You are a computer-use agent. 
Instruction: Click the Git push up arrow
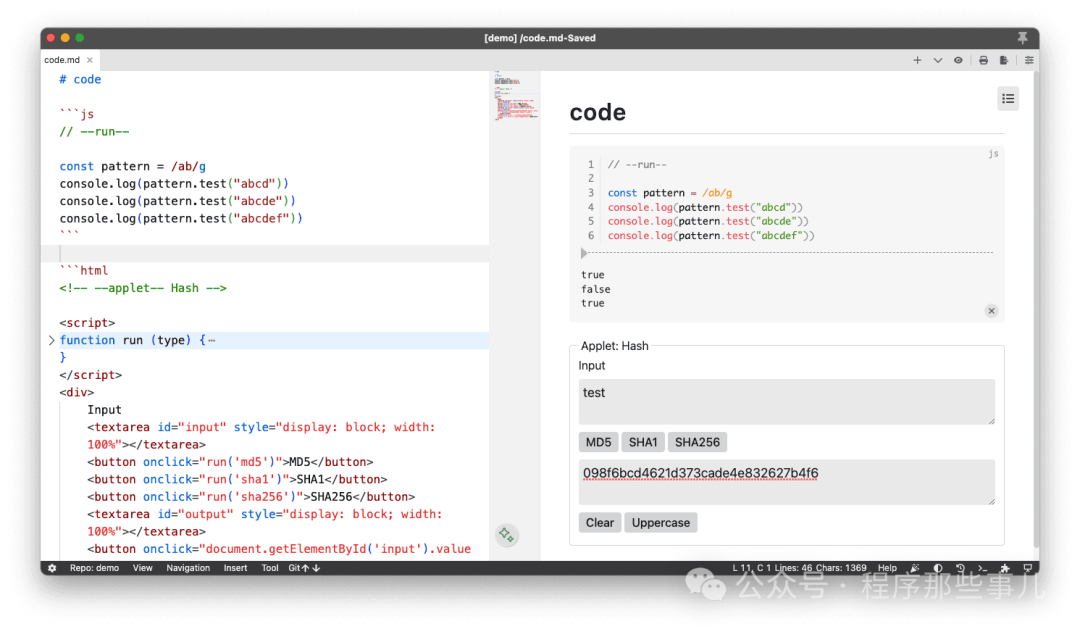(305, 568)
